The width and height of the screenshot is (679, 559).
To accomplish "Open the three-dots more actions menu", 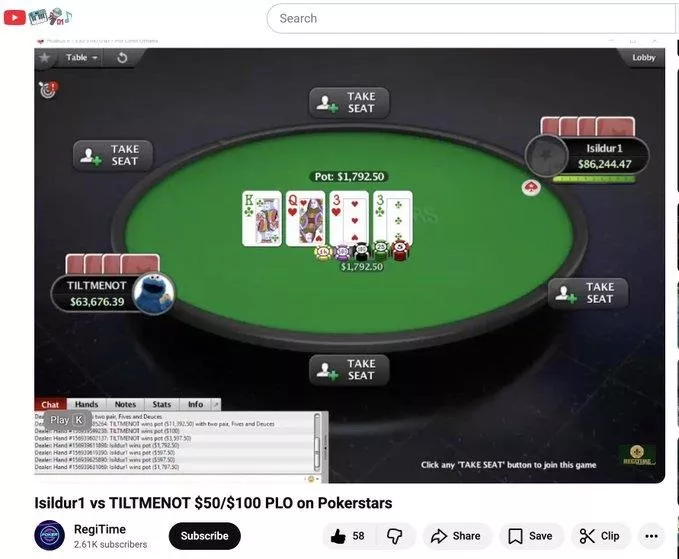I will 651,536.
